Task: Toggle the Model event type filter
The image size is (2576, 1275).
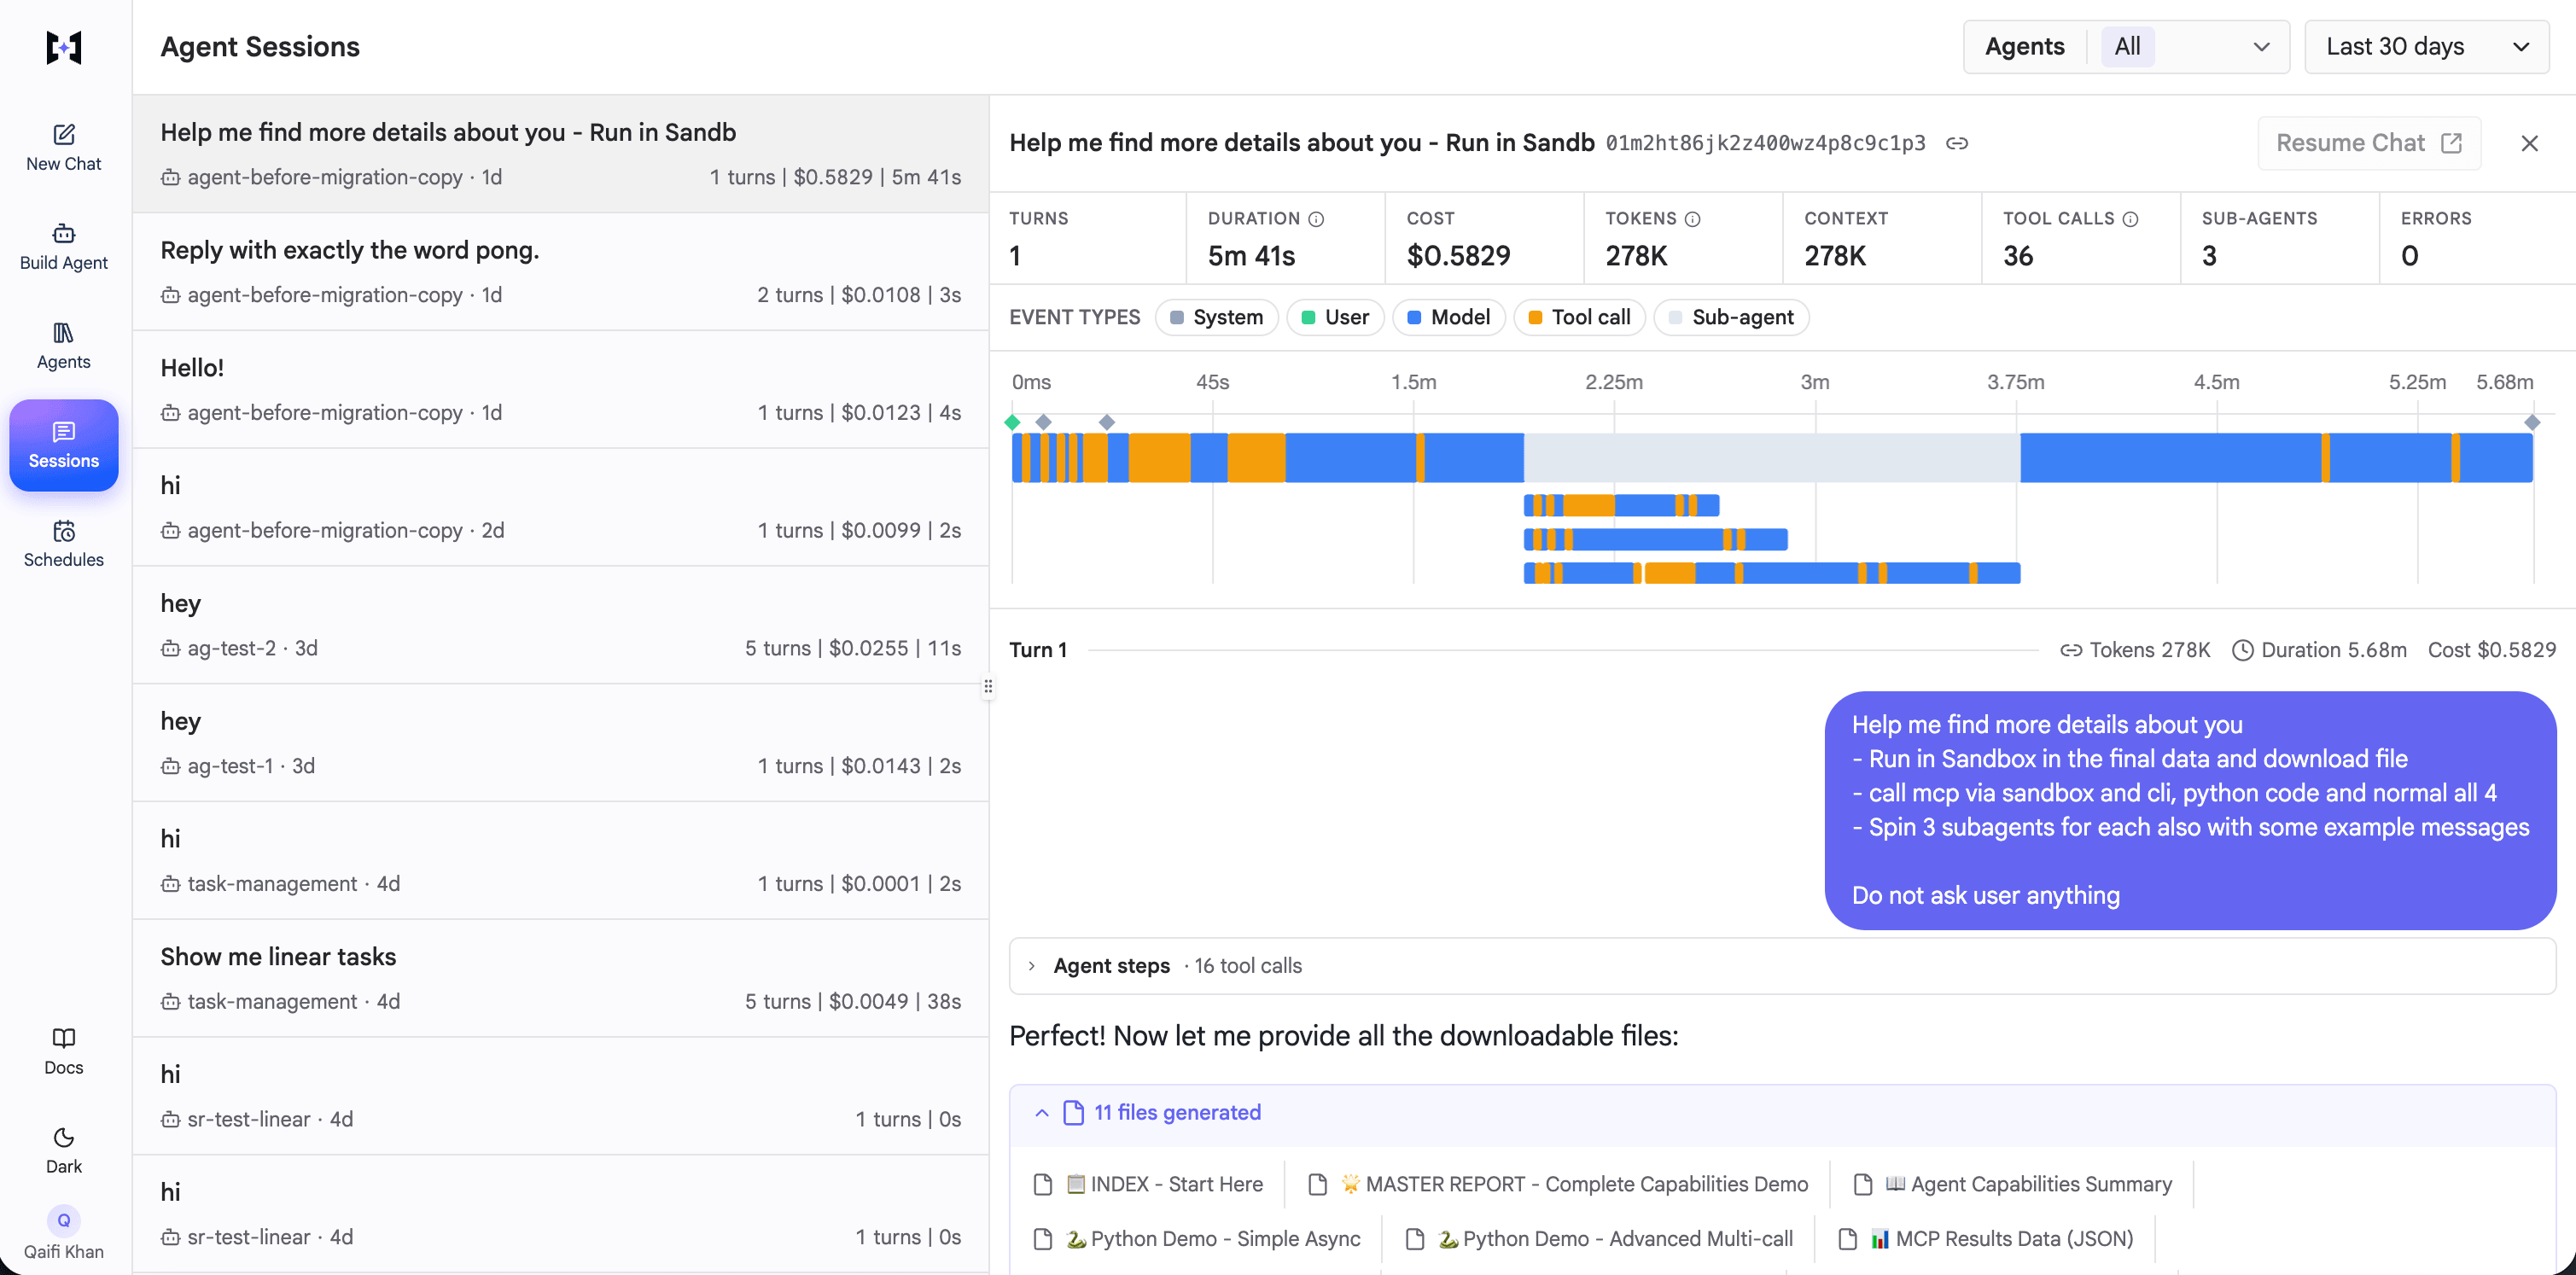Action: [x=1449, y=317]
